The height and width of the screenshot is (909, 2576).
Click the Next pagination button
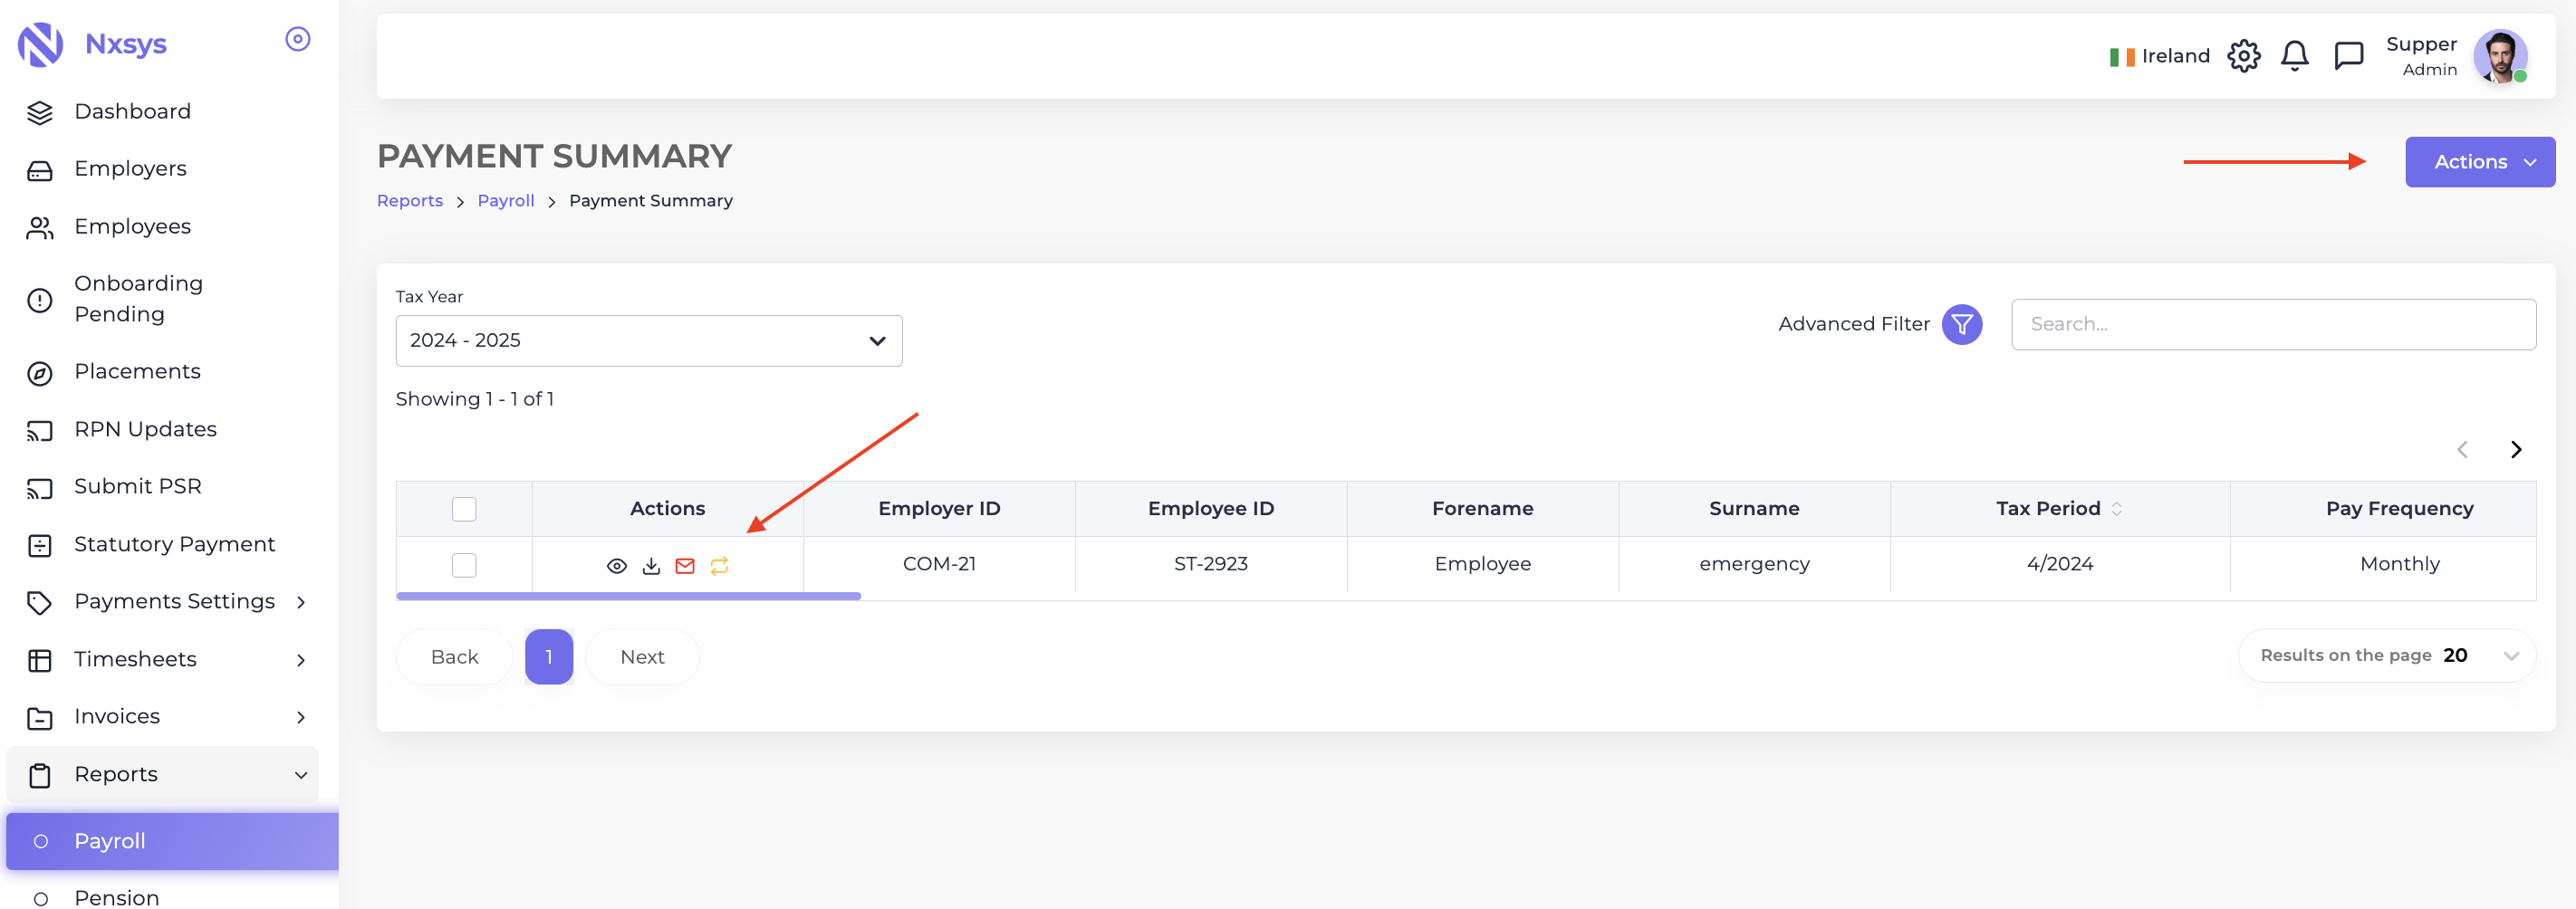click(642, 657)
